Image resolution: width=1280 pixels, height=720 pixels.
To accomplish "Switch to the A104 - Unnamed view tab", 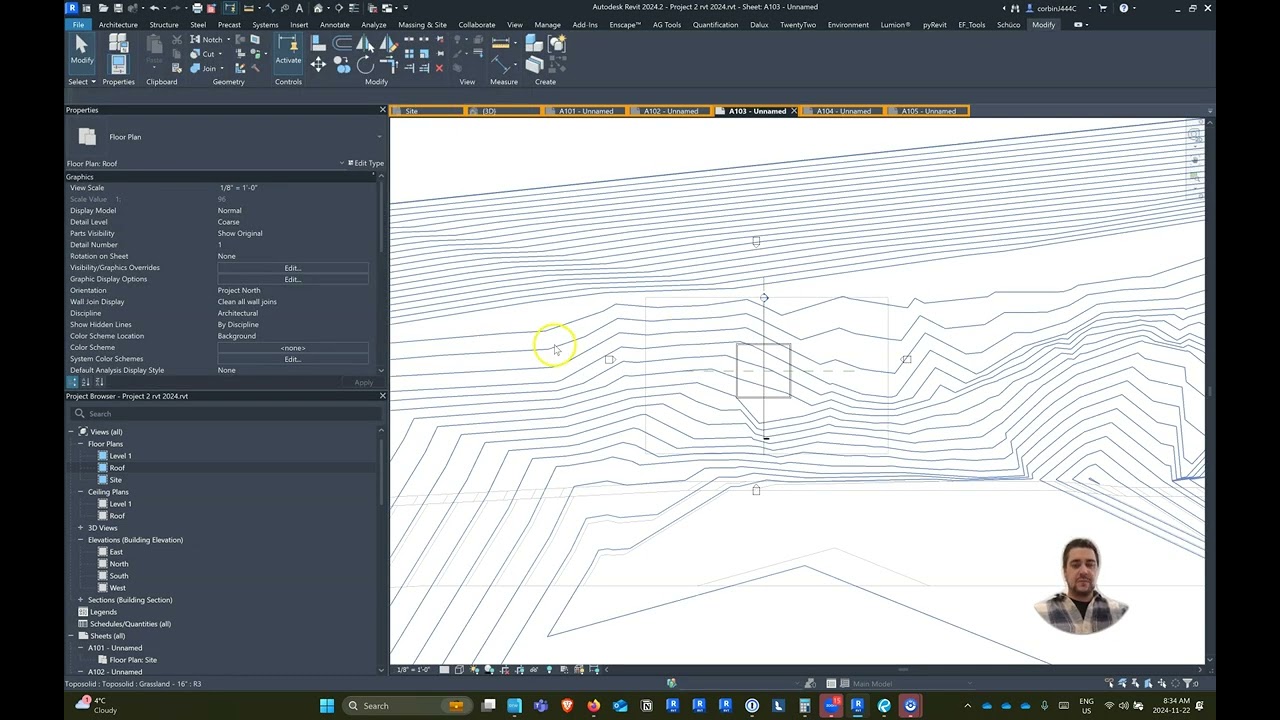I will coord(843,111).
